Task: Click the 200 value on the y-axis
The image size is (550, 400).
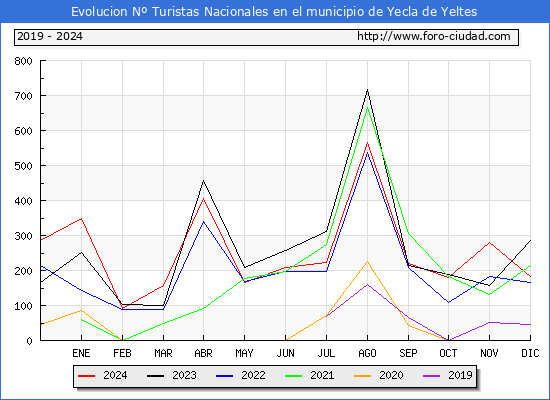Action: [23, 271]
